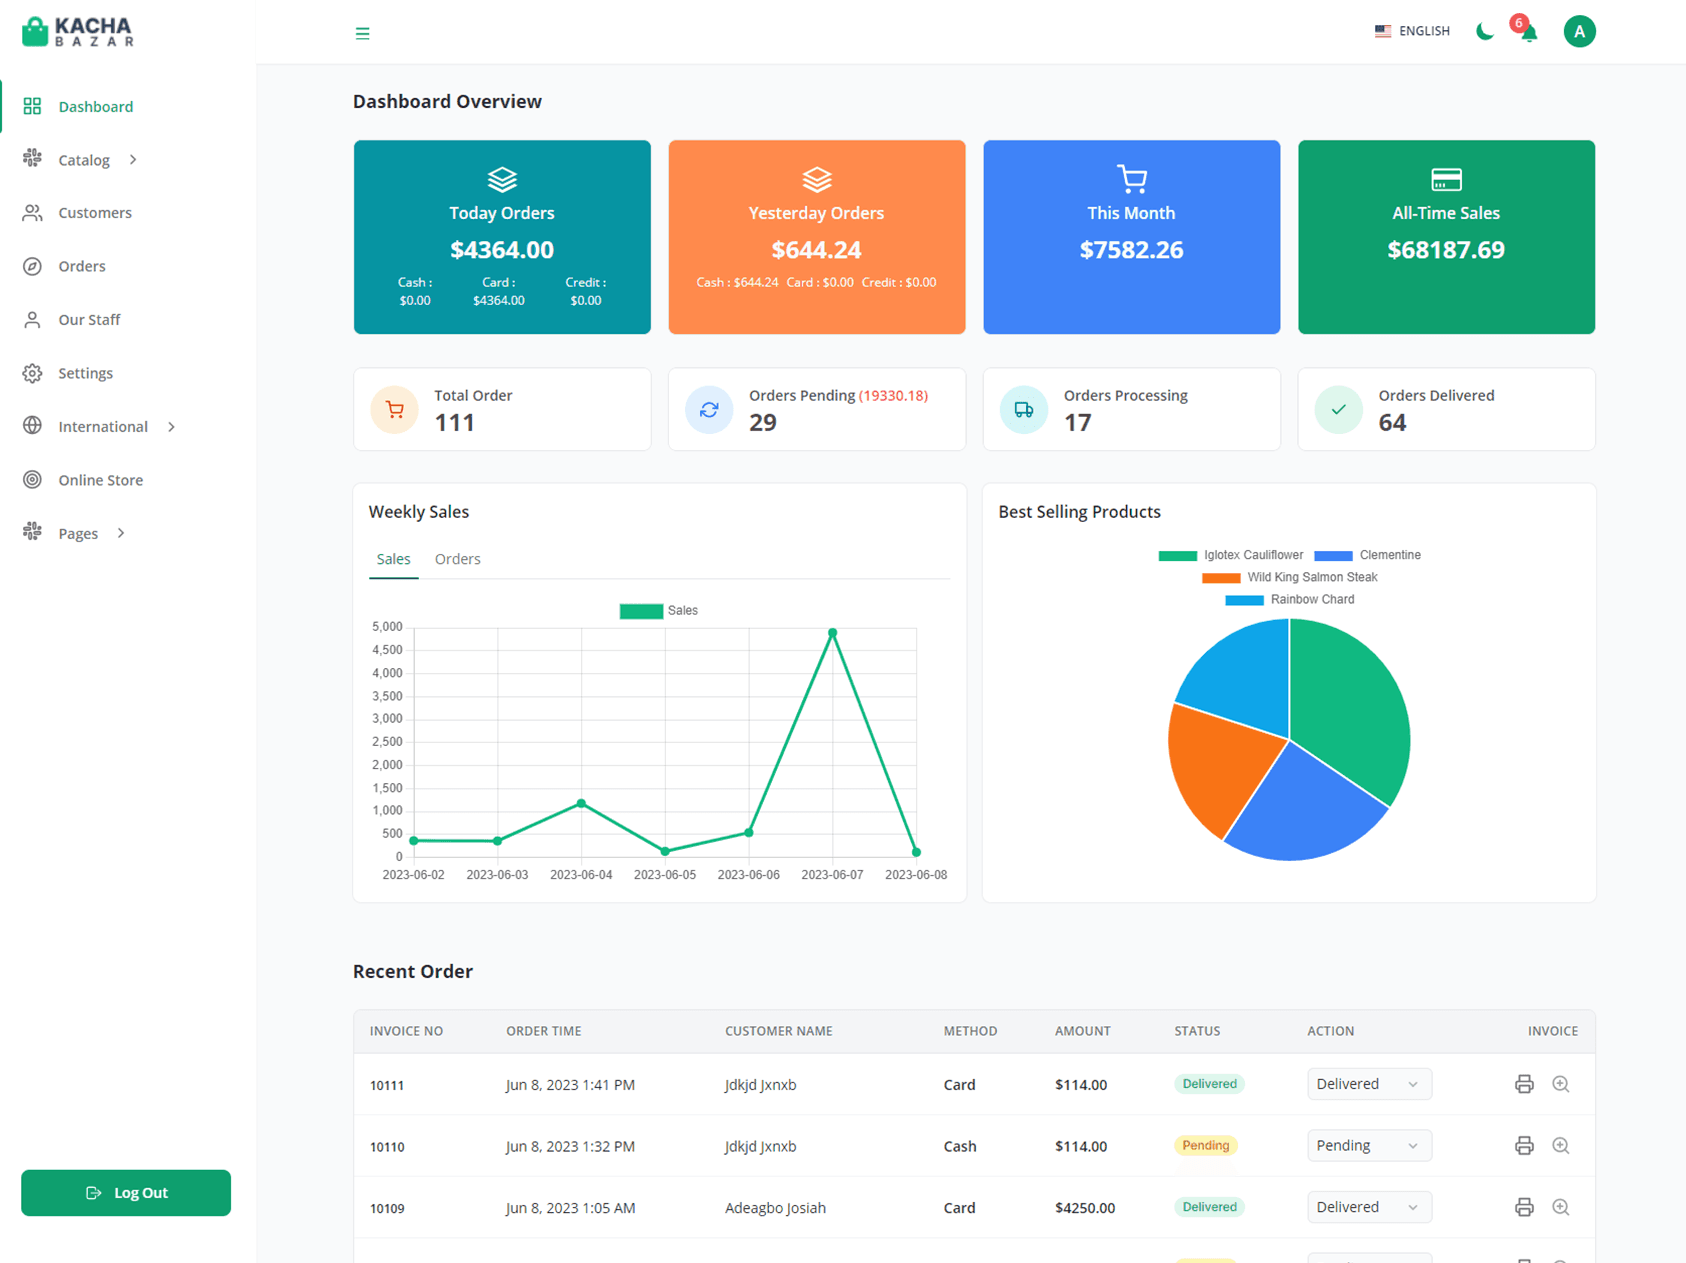Click the Yesterday Orders layers icon
Viewport: 1686px width, 1263px height.
(x=817, y=179)
